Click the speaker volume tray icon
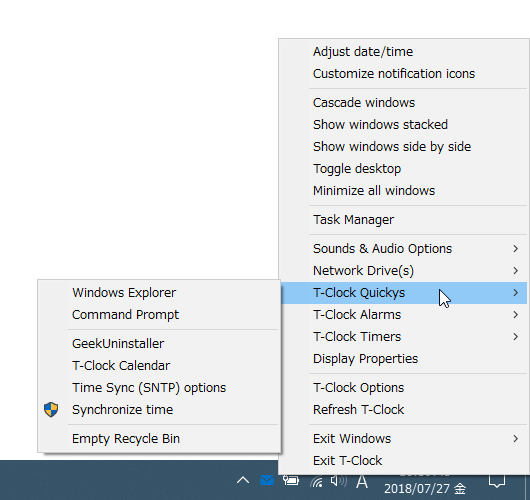Image resolution: width=530 pixels, height=500 pixels. [x=339, y=481]
